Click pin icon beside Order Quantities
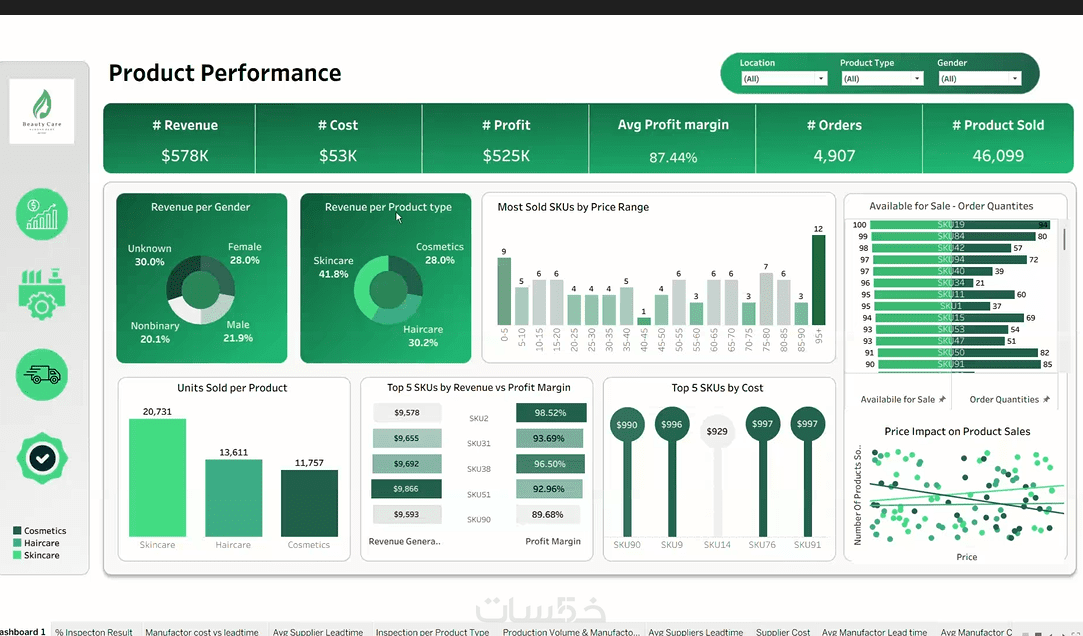The image size is (1083, 636). point(1046,400)
